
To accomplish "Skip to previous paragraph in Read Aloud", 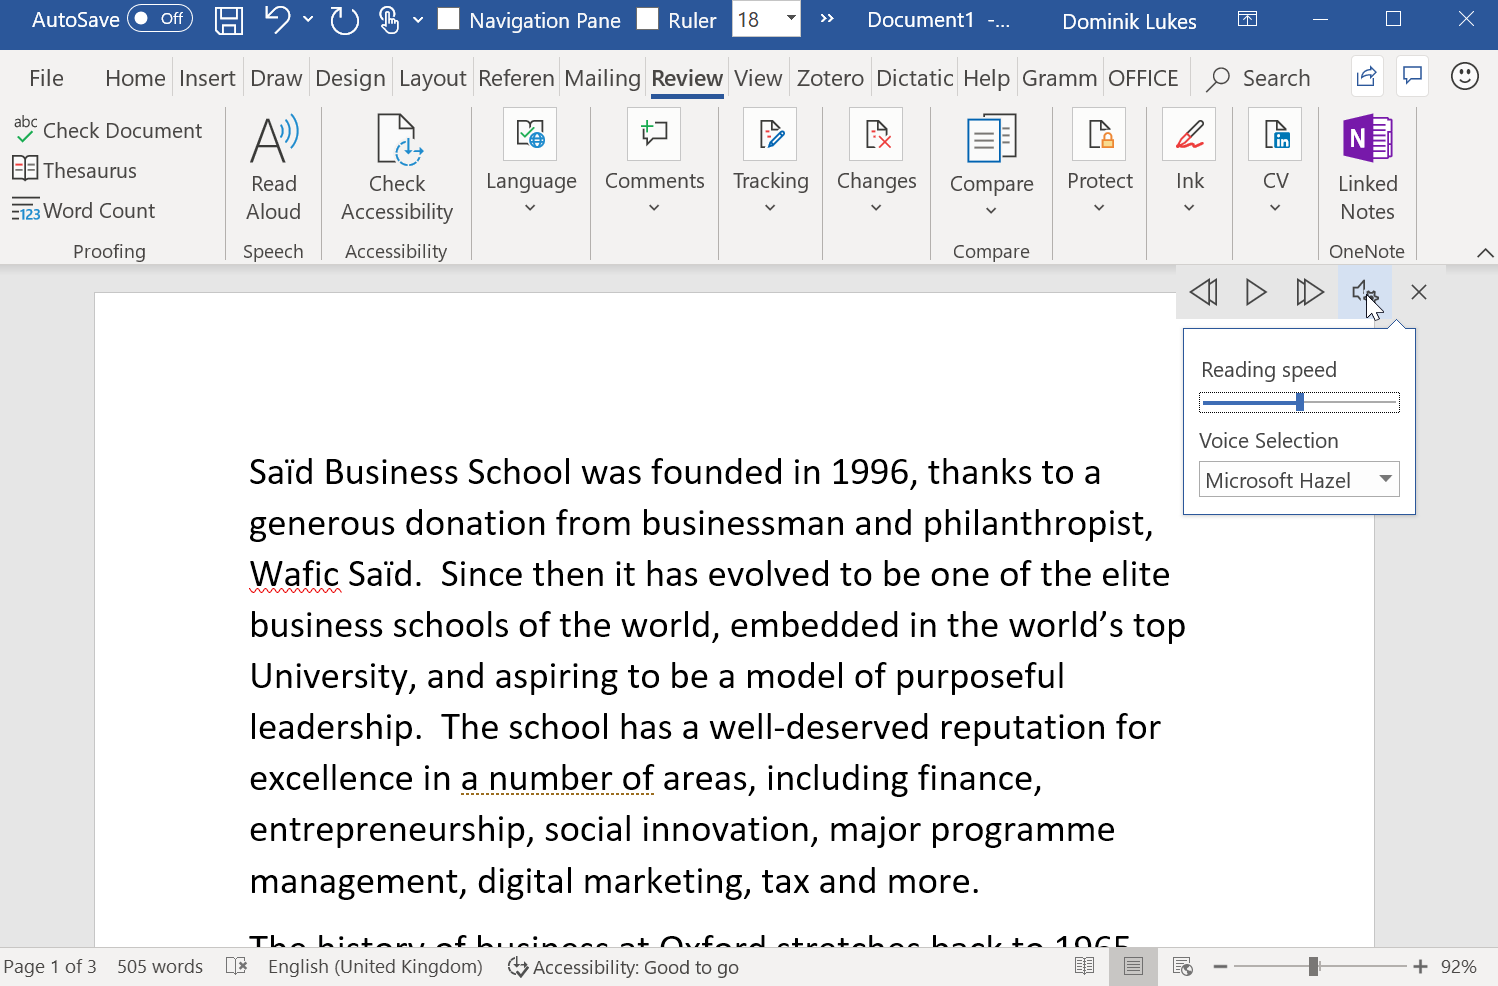I will [x=1204, y=292].
